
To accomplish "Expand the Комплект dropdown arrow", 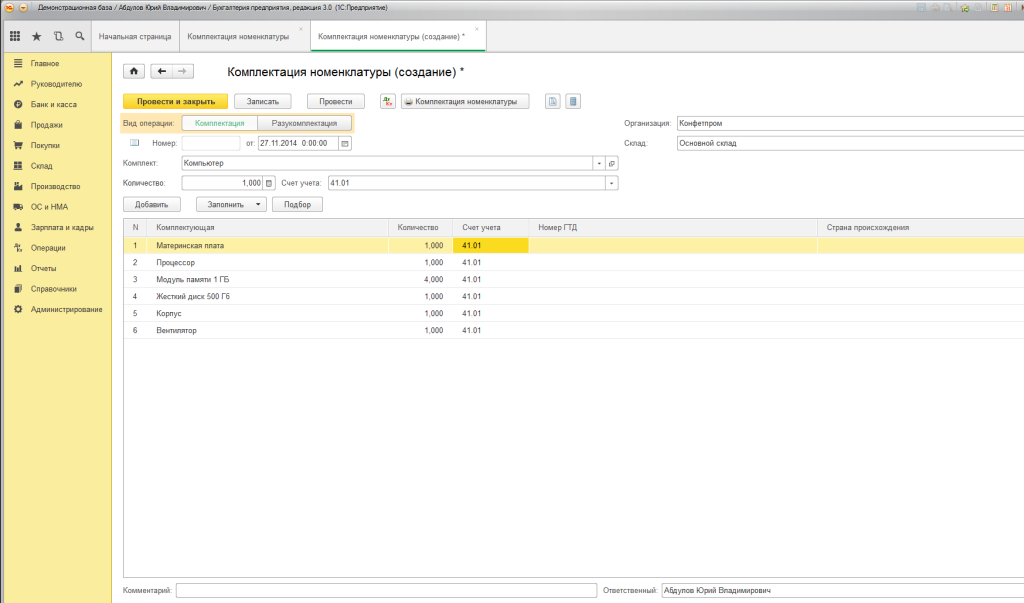I will pos(599,163).
